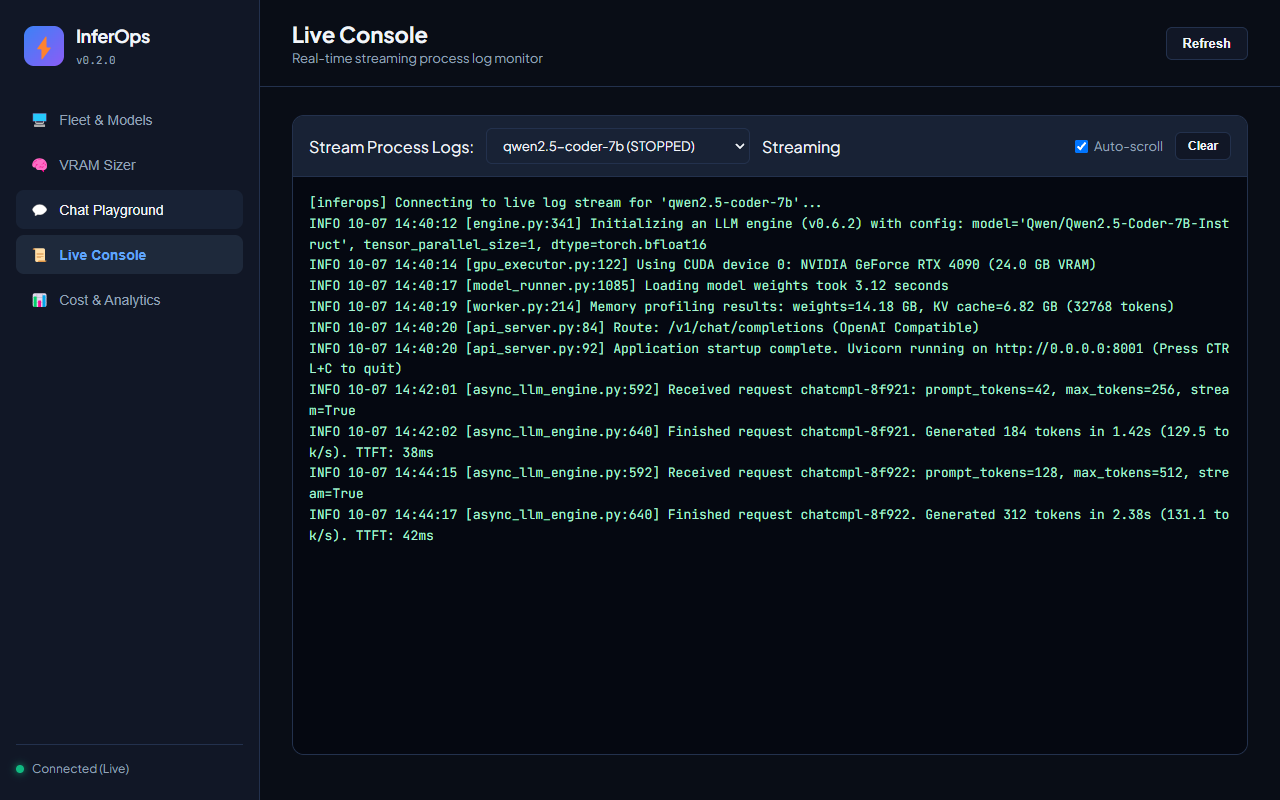This screenshot has width=1280, height=800.
Task: Click the Cost & Analytics chart icon
Action: point(40,300)
